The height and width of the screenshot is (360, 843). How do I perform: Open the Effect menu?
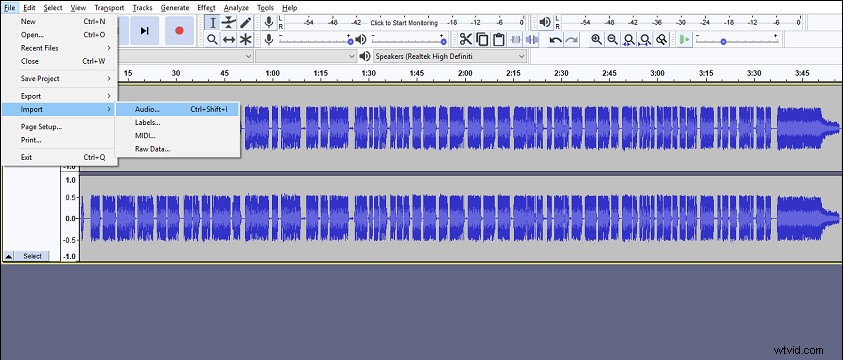pyautogui.click(x=206, y=8)
